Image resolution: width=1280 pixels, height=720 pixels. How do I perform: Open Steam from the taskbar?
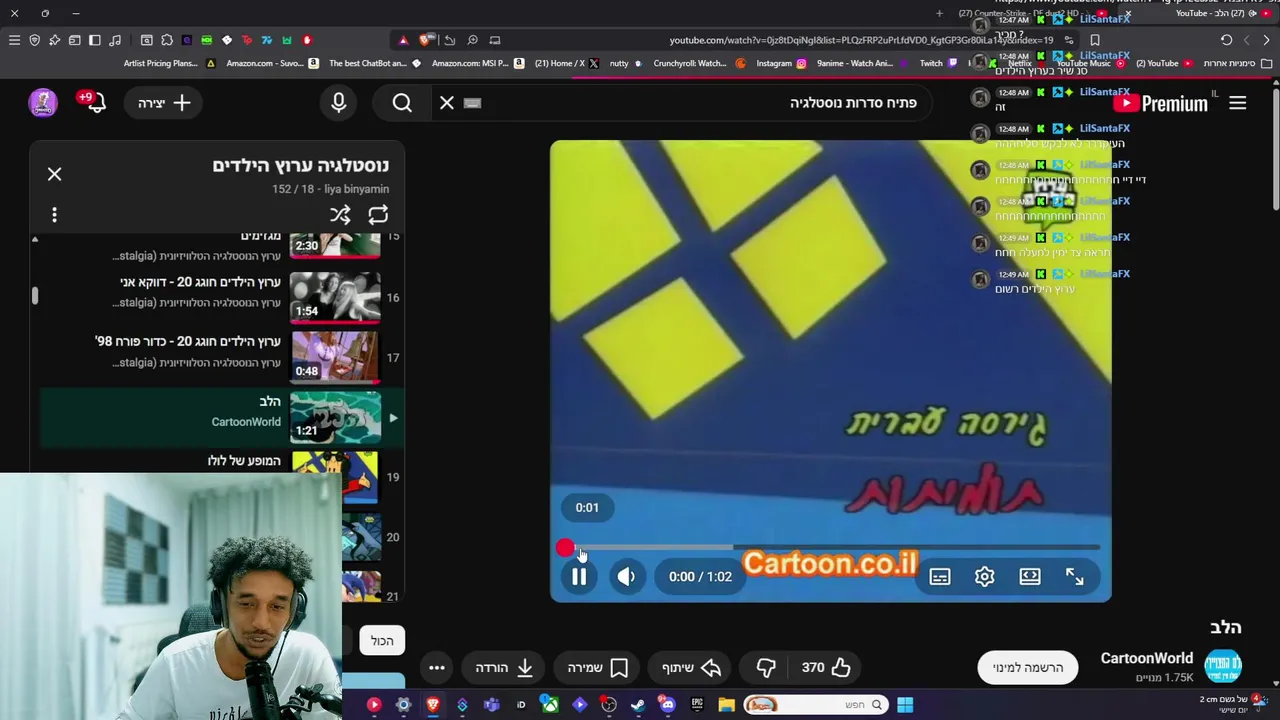tap(637, 705)
